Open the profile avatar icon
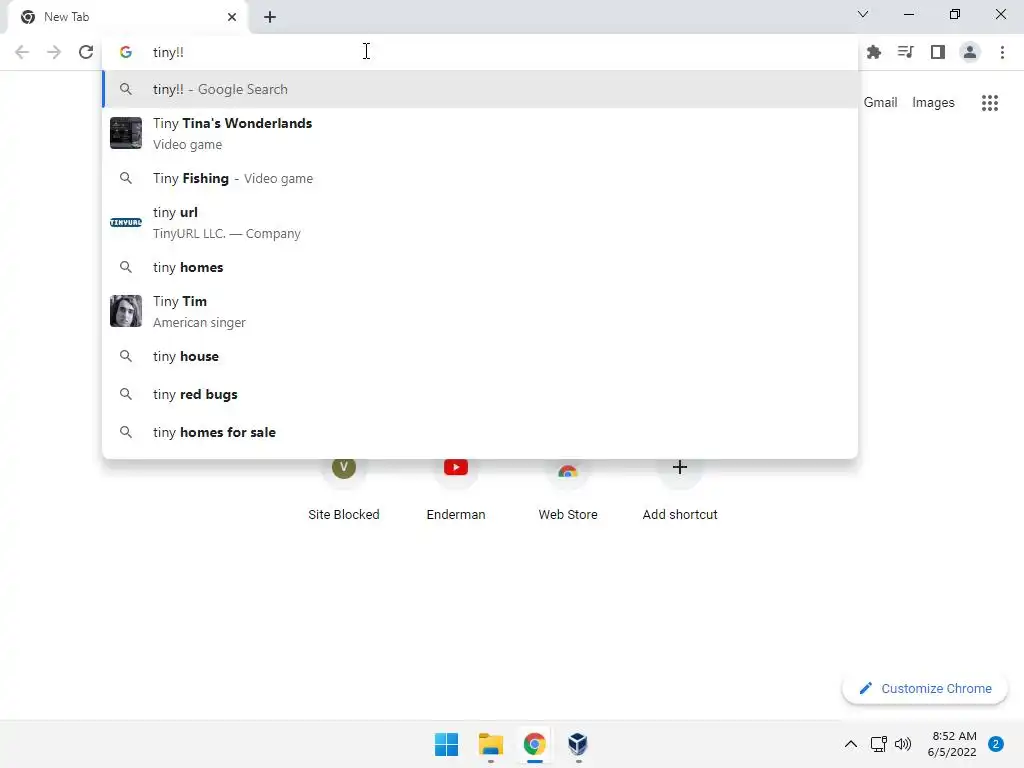The width and height of the screenshot is (1024, 768). coord(970,52)
